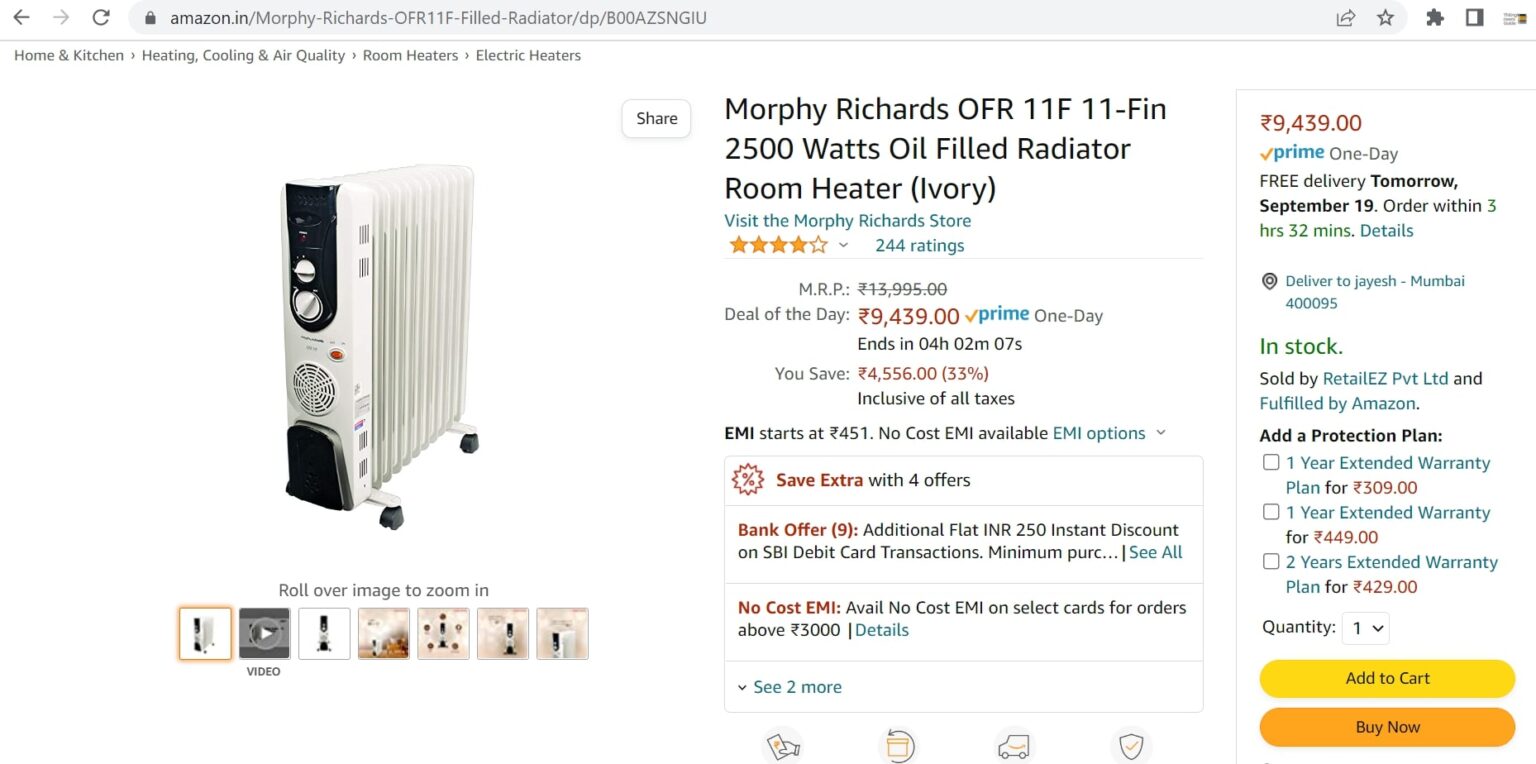1536x764 pixels.
Task: Click the delivery location pin near jayesh address
Action: [1269, 281]
